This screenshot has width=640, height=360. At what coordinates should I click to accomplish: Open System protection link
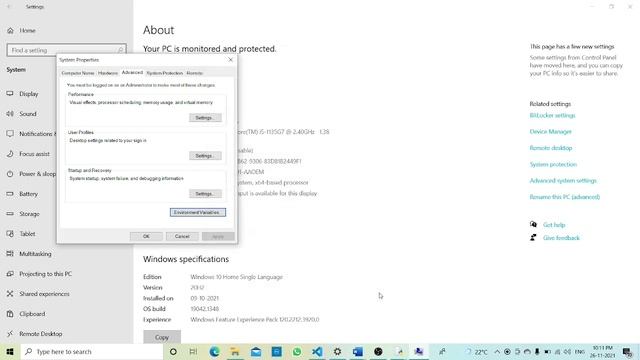coord(553,164)
